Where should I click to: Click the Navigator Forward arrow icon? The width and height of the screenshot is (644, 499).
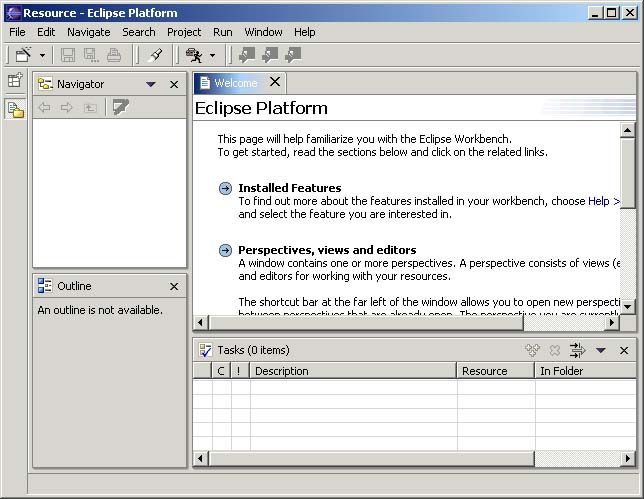pos(66,108)
